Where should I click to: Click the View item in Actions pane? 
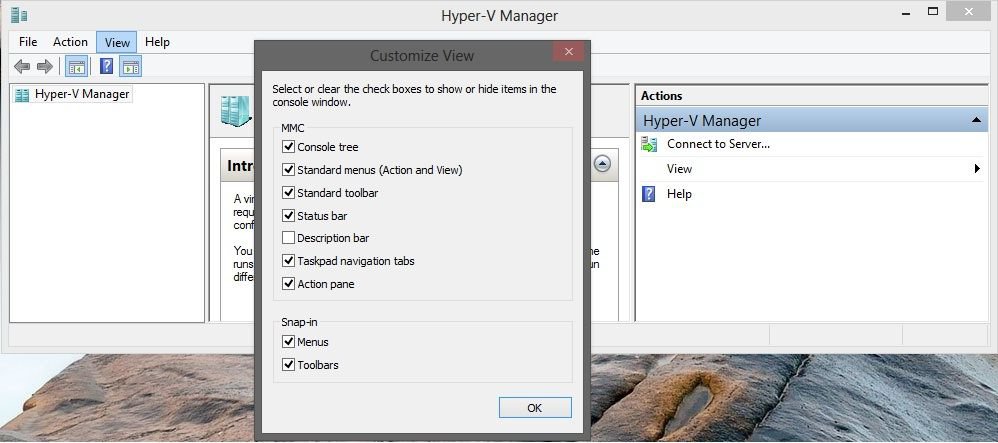(679, 169)
